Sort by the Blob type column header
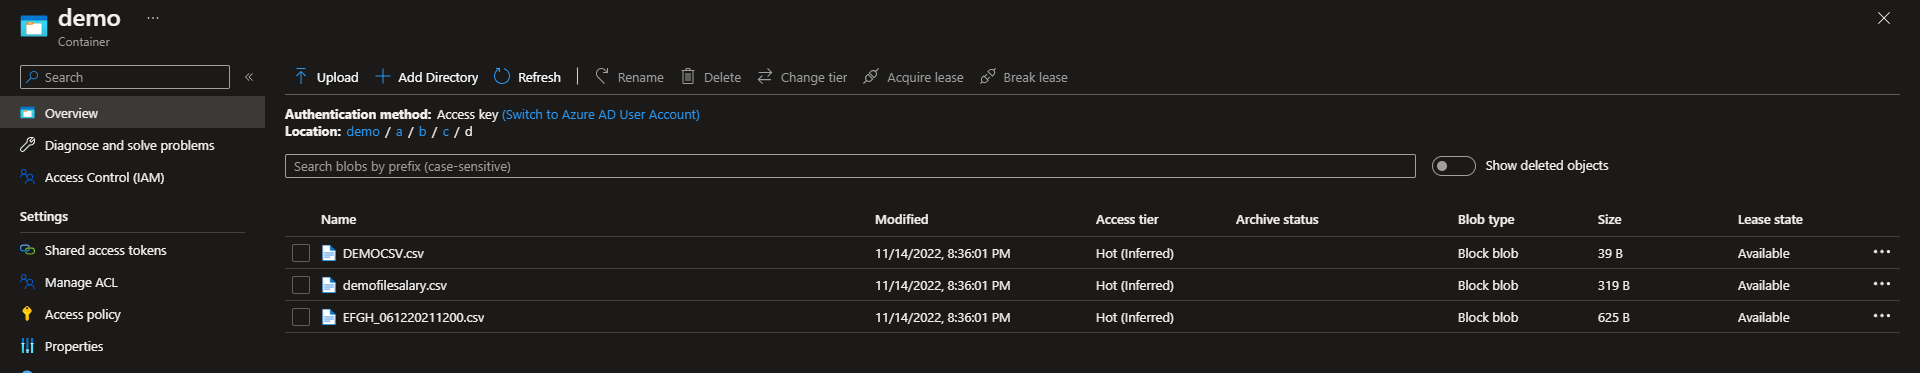The height and width of the screenshot is (373, 1920). click(x=1486, y=219)
